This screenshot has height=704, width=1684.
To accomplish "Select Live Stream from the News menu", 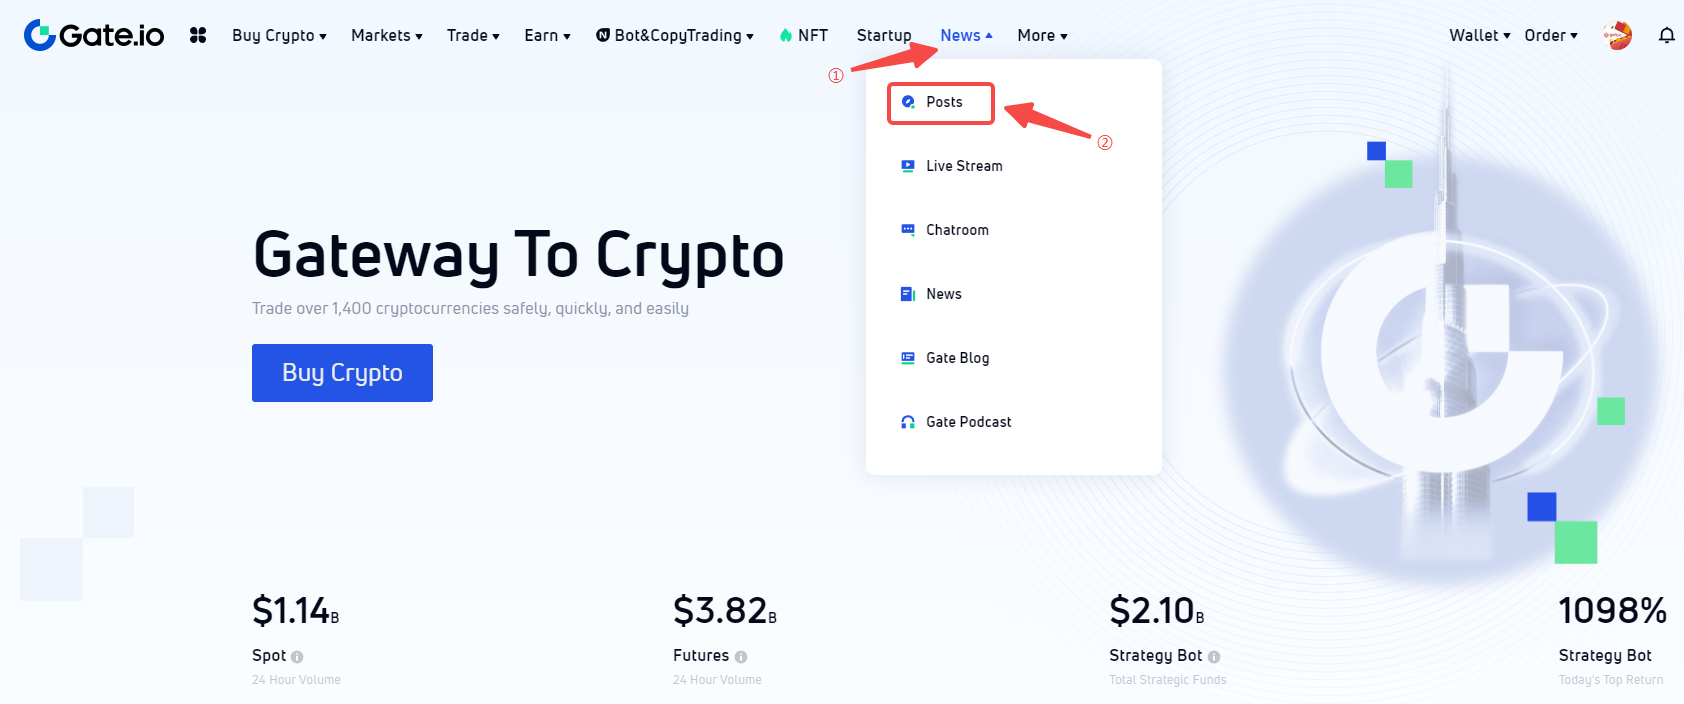I will click(x=963, y=166).
